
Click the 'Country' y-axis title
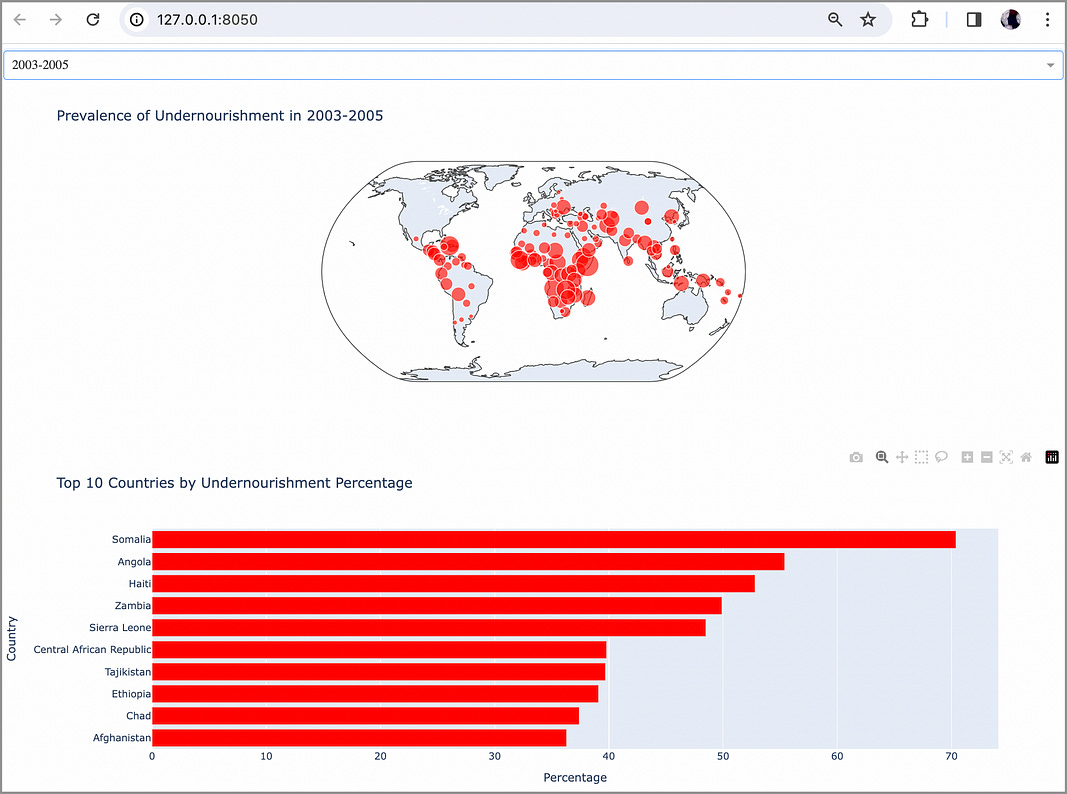(x=12, y=639)
